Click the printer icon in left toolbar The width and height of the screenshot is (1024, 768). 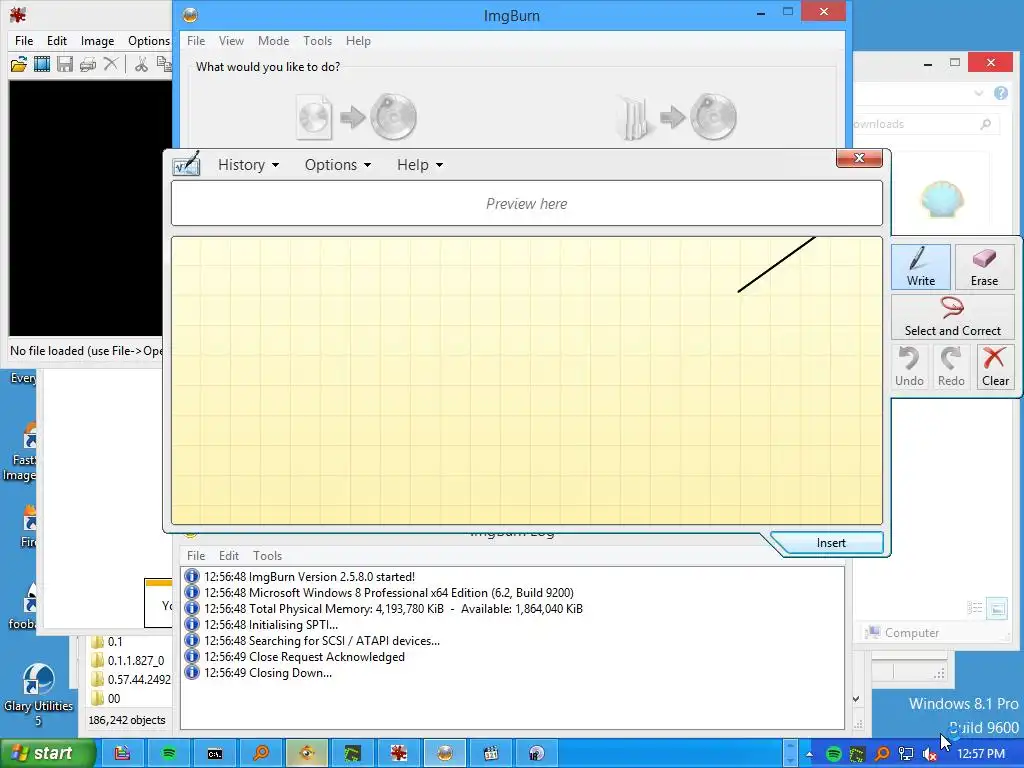click(x=88, y=64)
